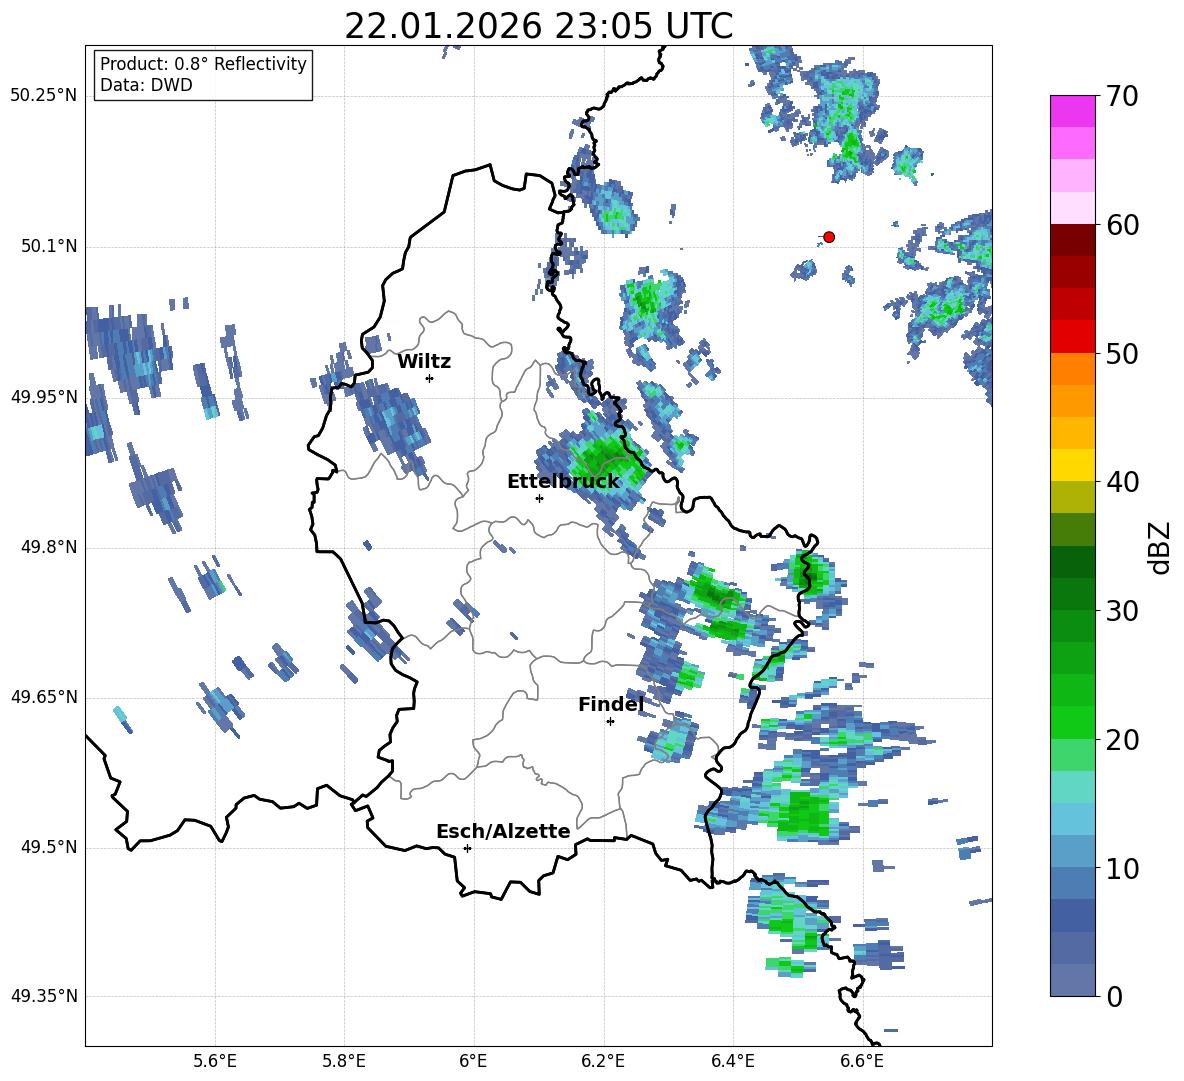Click the turquoise colorbar segment below 20
1184x1081 pixels.
coord(1072,787)
